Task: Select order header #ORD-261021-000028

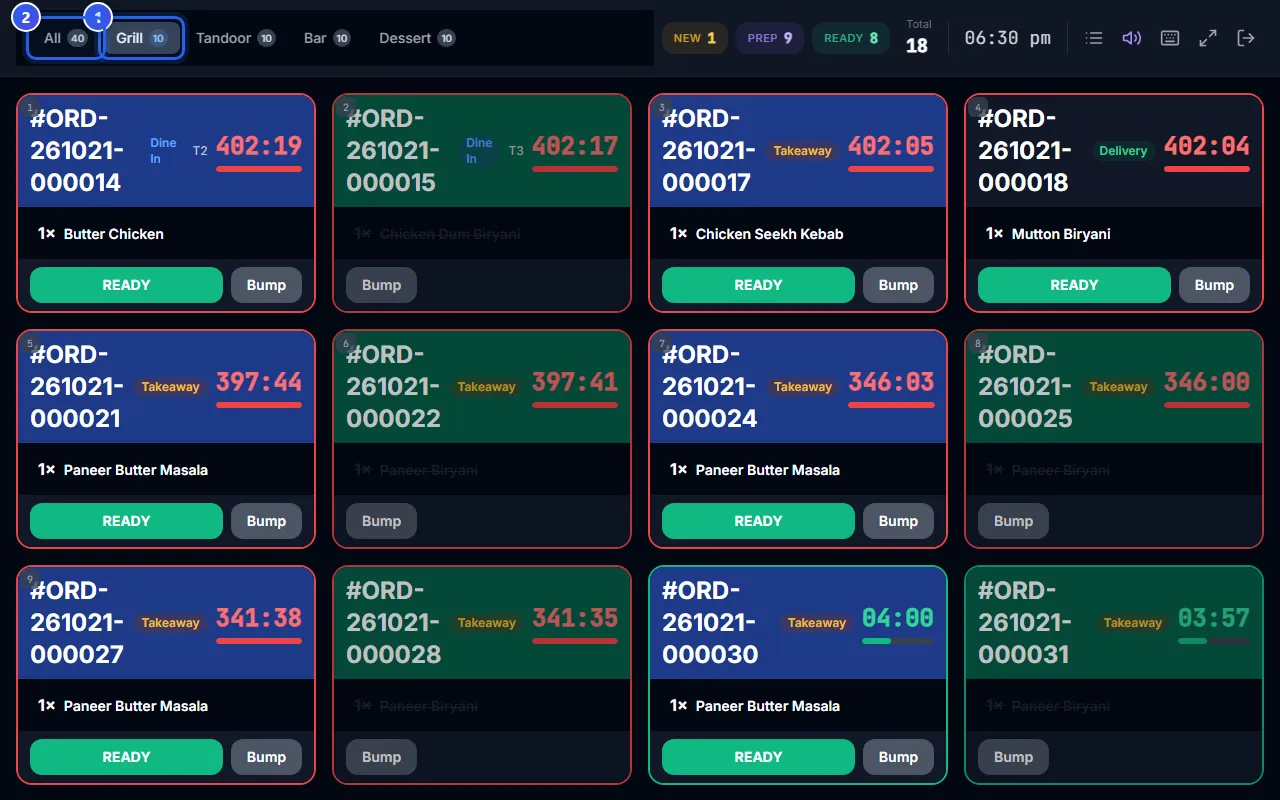Action: [x=394, y=622]
